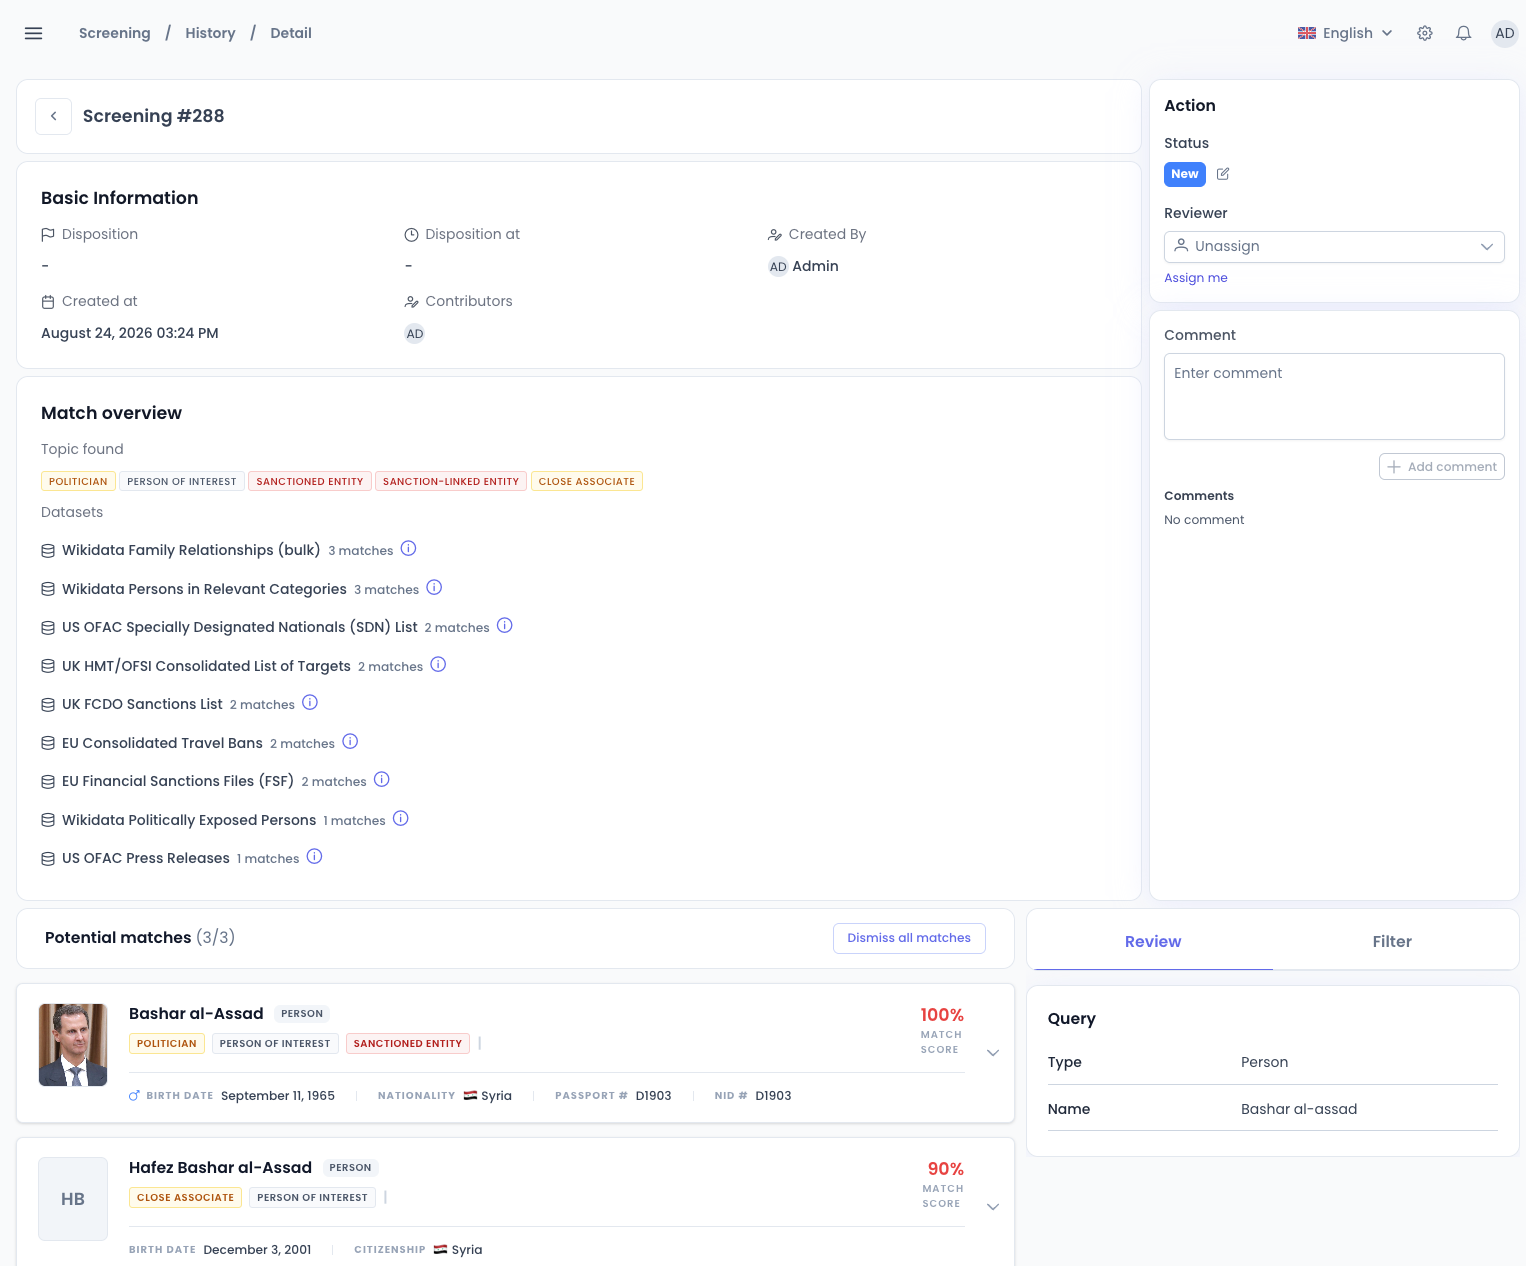This screenshot has width=1526, height=1266.
Task: Show info for US OFAC SDN List
Action: click(505, 626)
